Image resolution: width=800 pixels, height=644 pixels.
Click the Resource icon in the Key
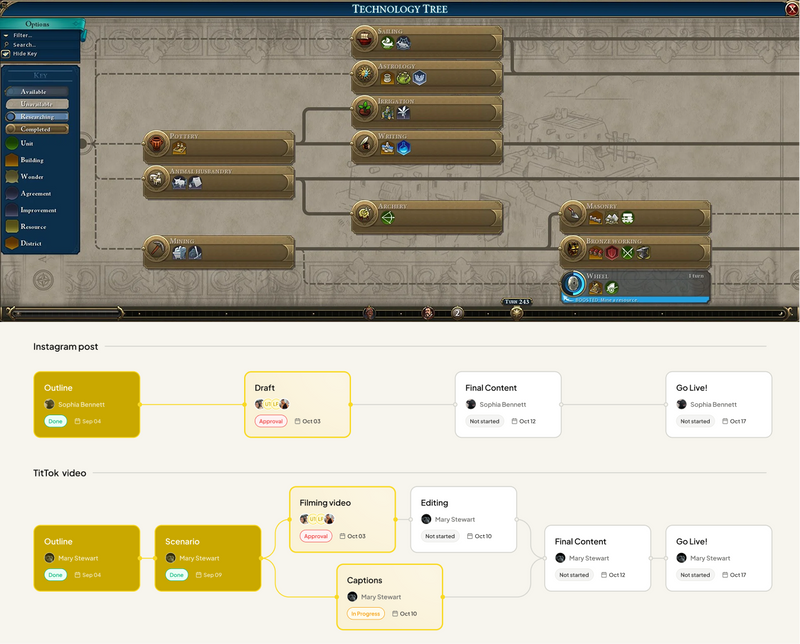coord(12,227)
